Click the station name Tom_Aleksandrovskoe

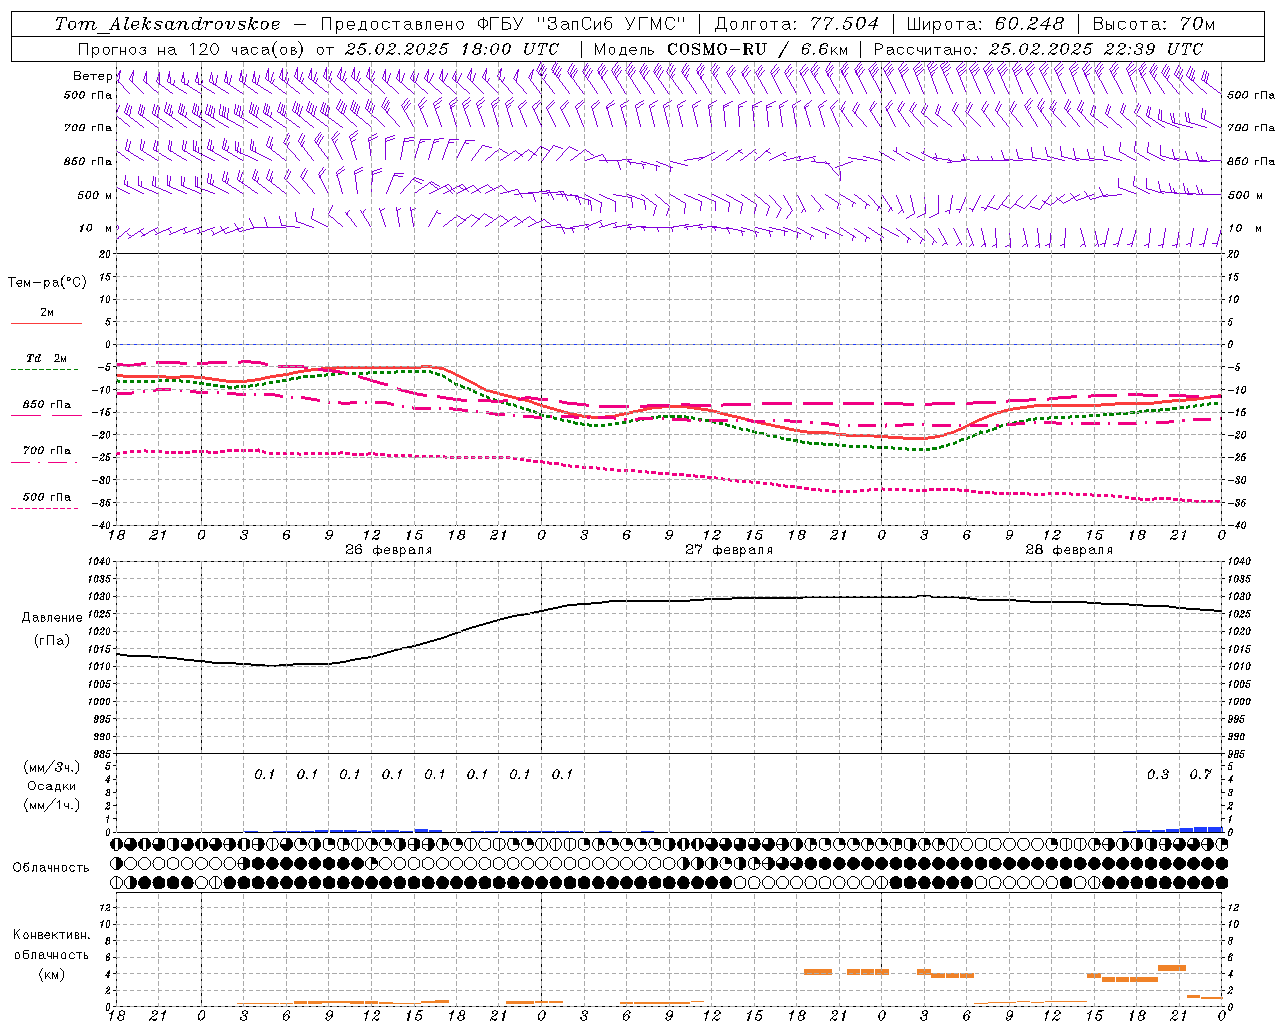click(167, 24)
